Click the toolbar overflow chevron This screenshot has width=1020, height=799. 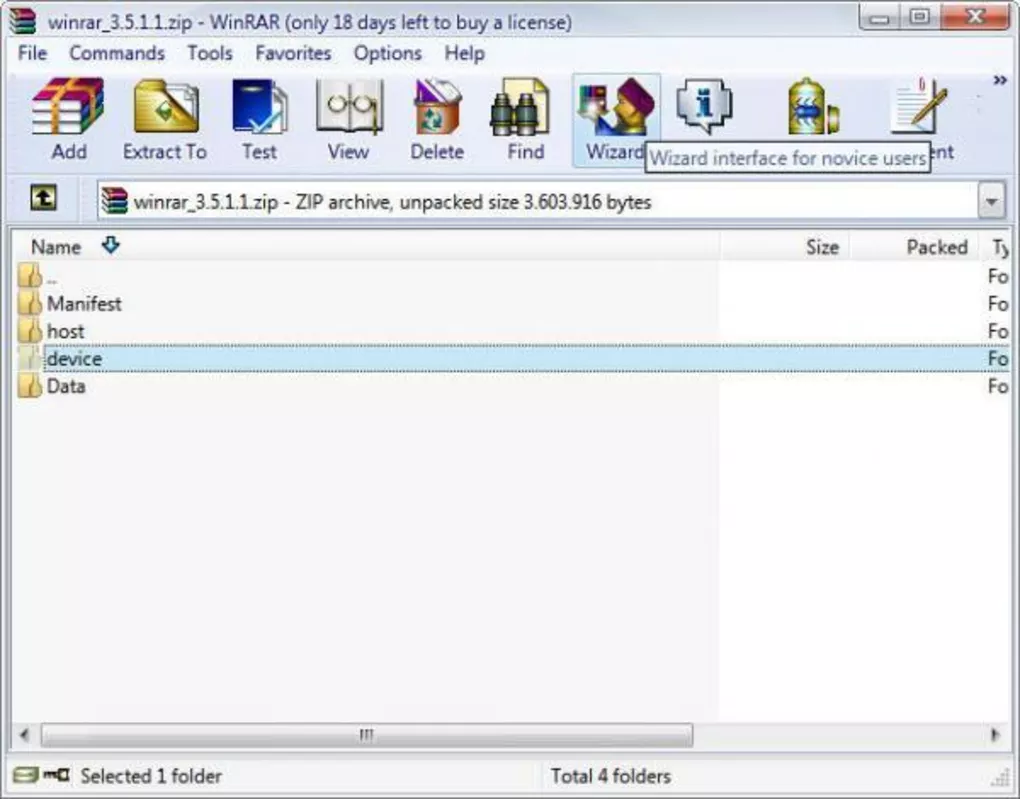(1001, 80)
